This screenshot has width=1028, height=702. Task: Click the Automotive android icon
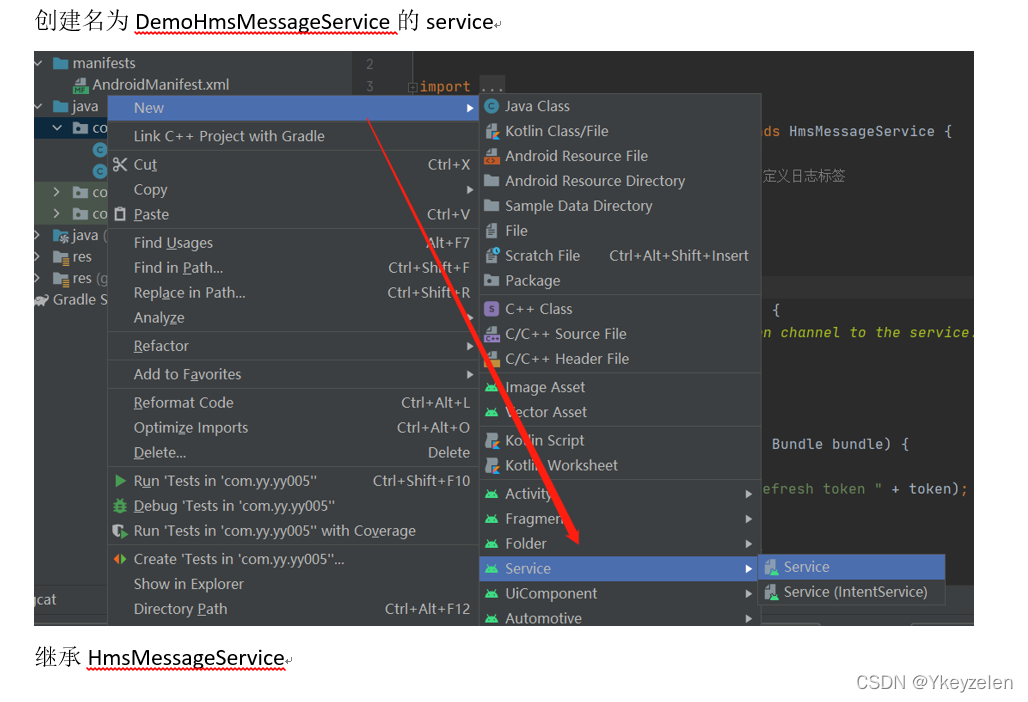[x=492, y=618]
